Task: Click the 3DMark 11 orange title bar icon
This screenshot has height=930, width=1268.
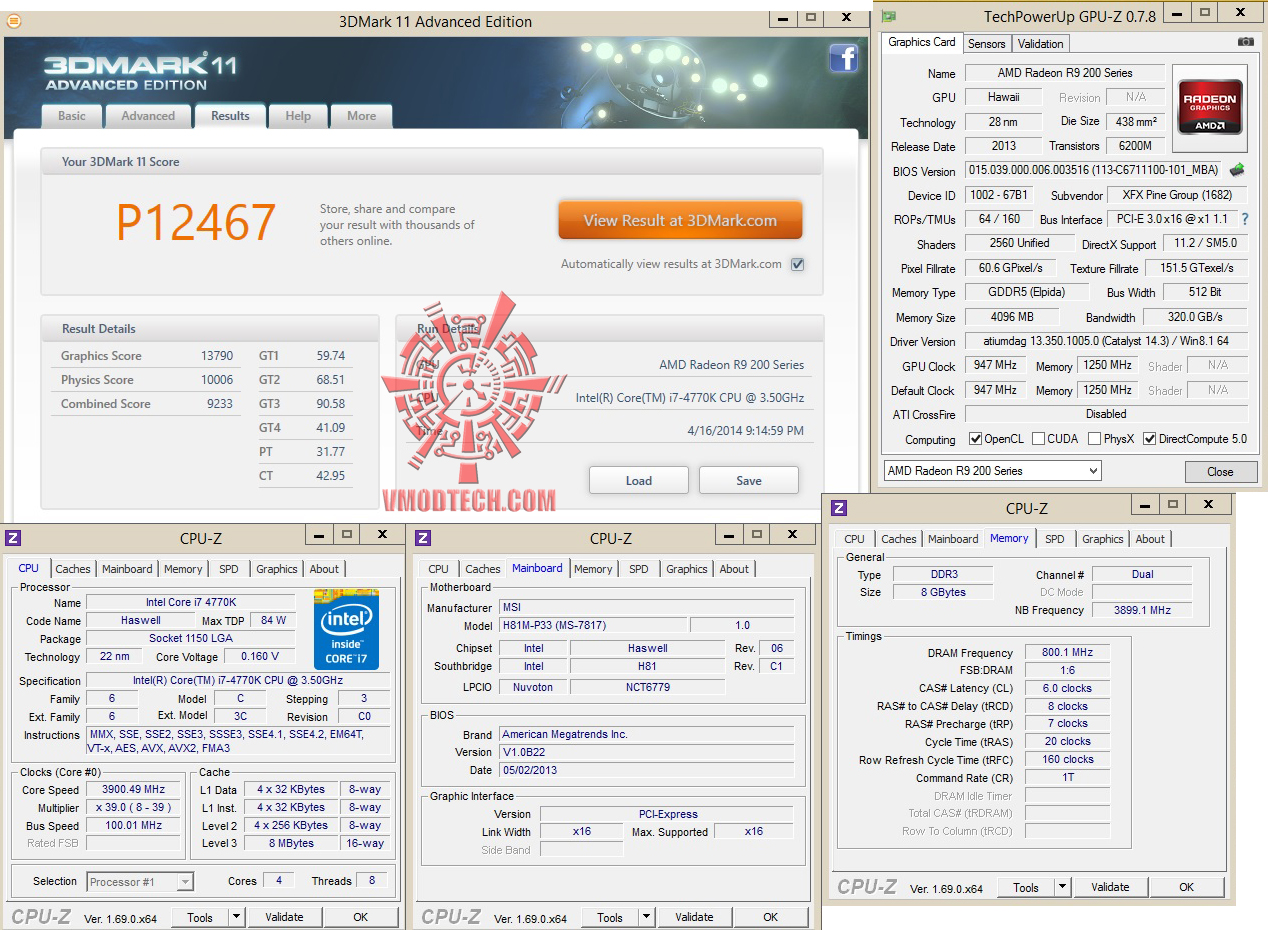Action: click(14, 20)
